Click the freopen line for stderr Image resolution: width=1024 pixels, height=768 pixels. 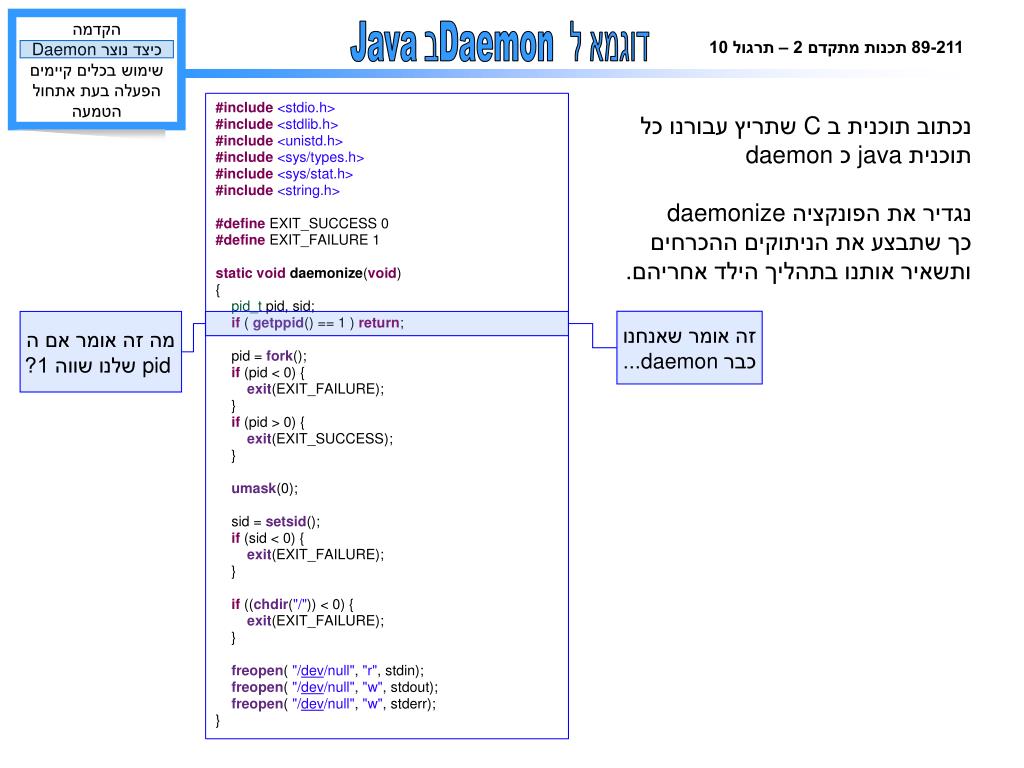pos(333,704)
